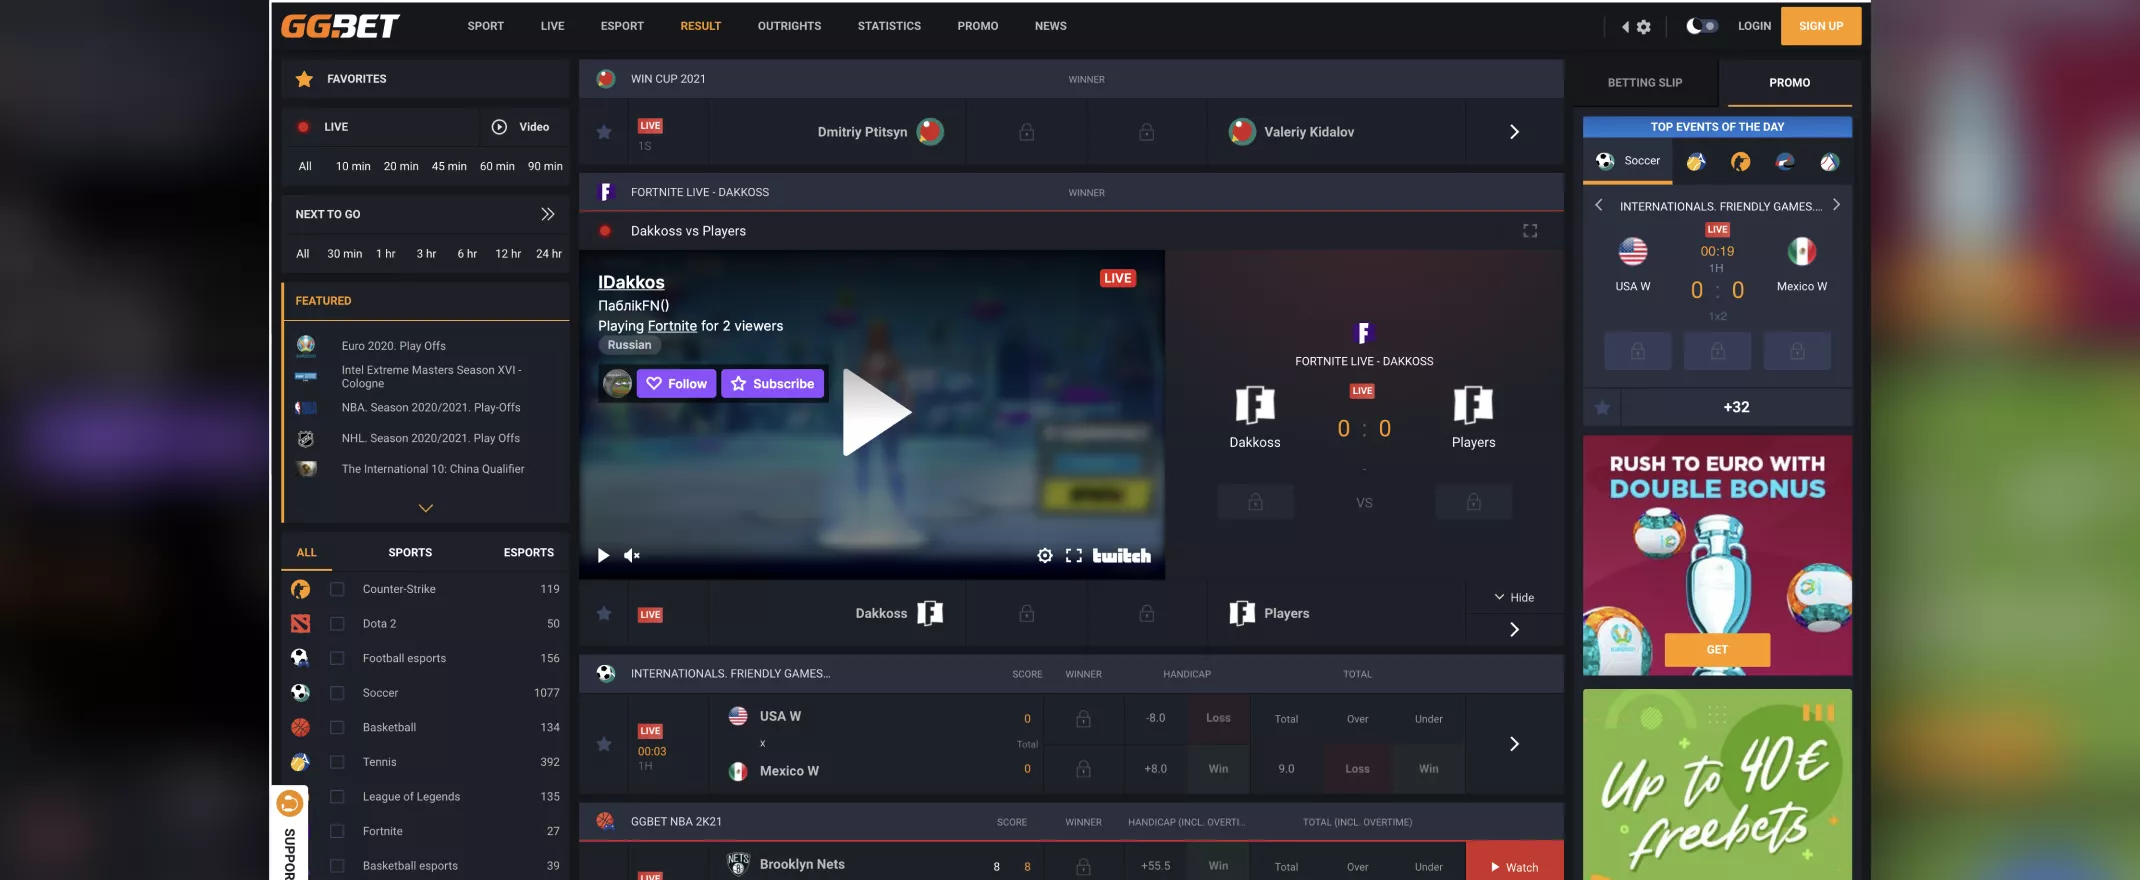Check the Counter-Strike checkbox

click(x=337, y=590)
